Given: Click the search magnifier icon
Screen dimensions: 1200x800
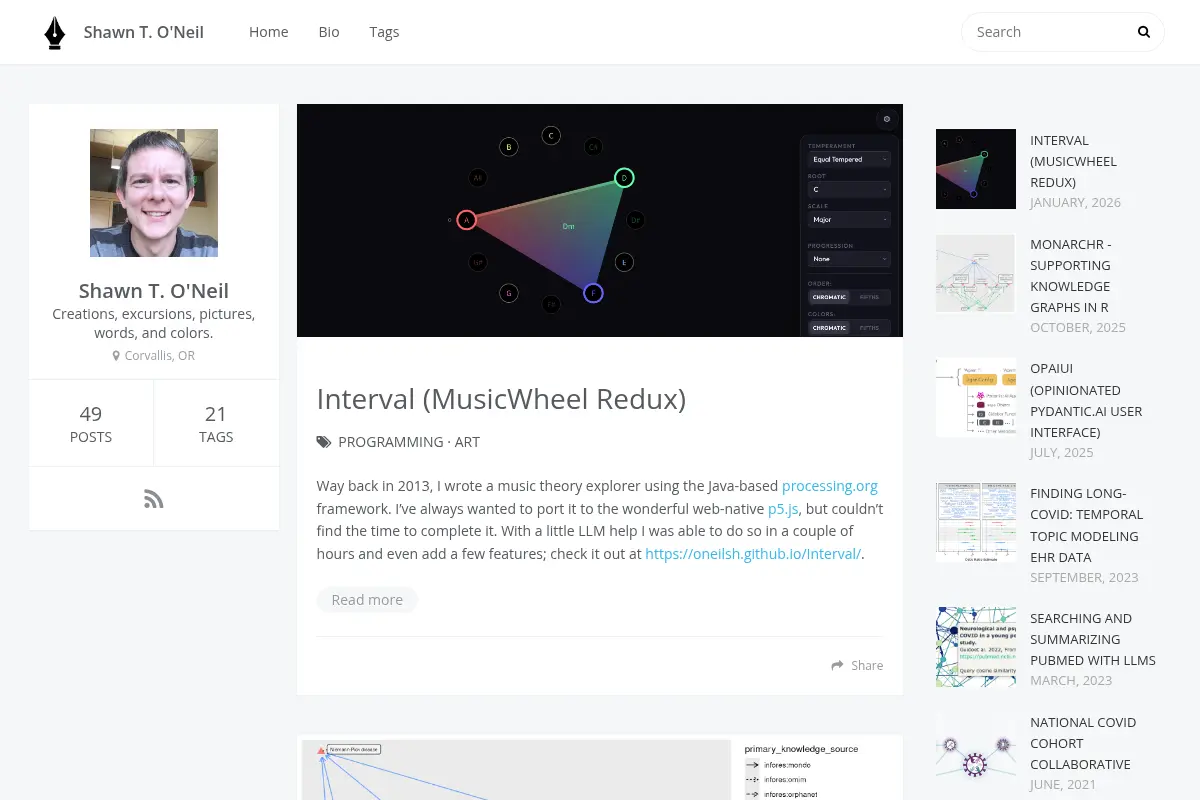Looking at the screenshot, I should tap(1144, 32).
